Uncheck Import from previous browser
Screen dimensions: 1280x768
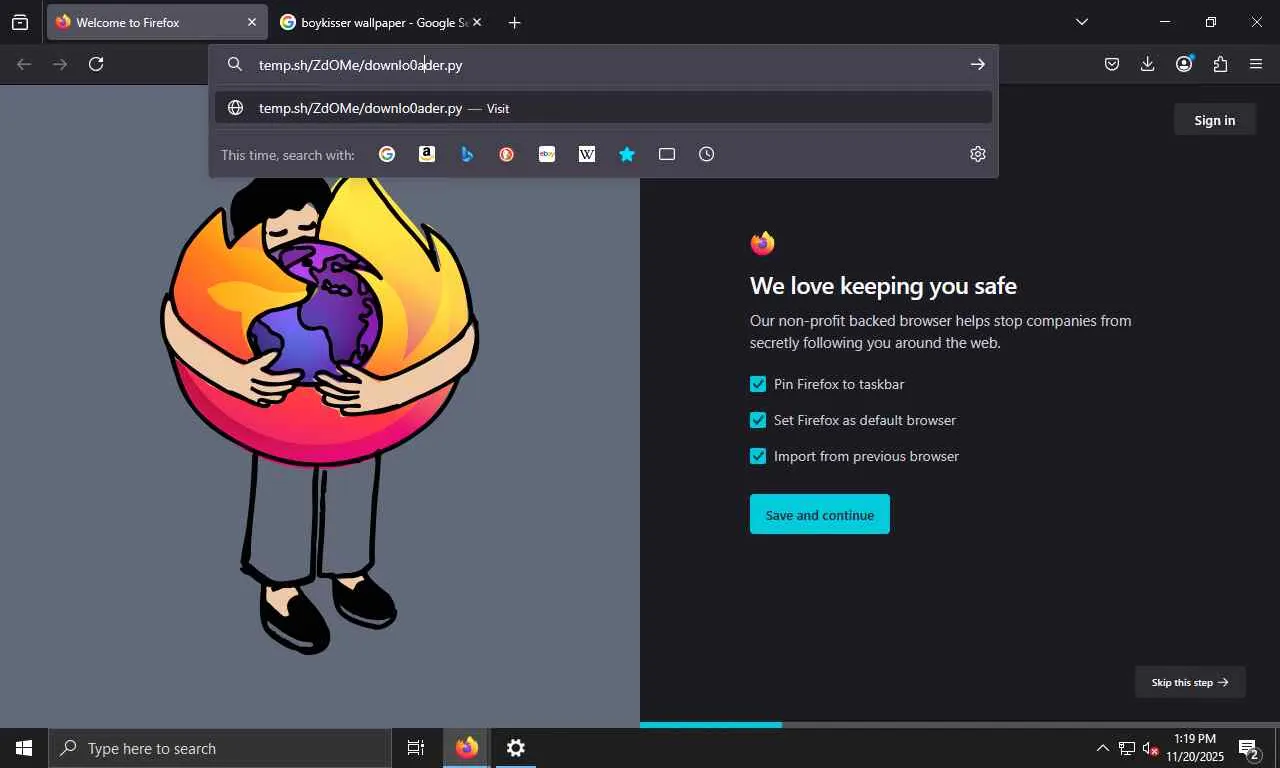point(758,456)
